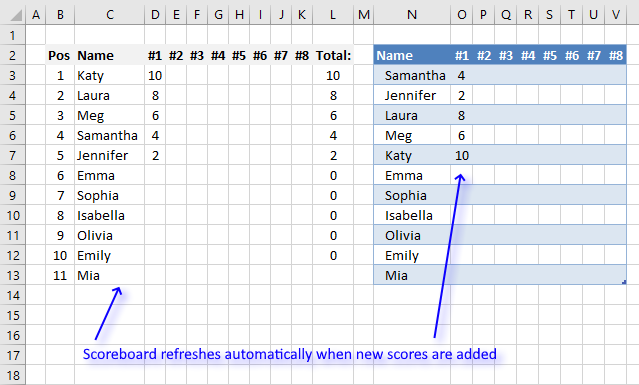Click the blue 'Name' table header cell
Screen dimensions: 639x385
click(x=412, y=55)
